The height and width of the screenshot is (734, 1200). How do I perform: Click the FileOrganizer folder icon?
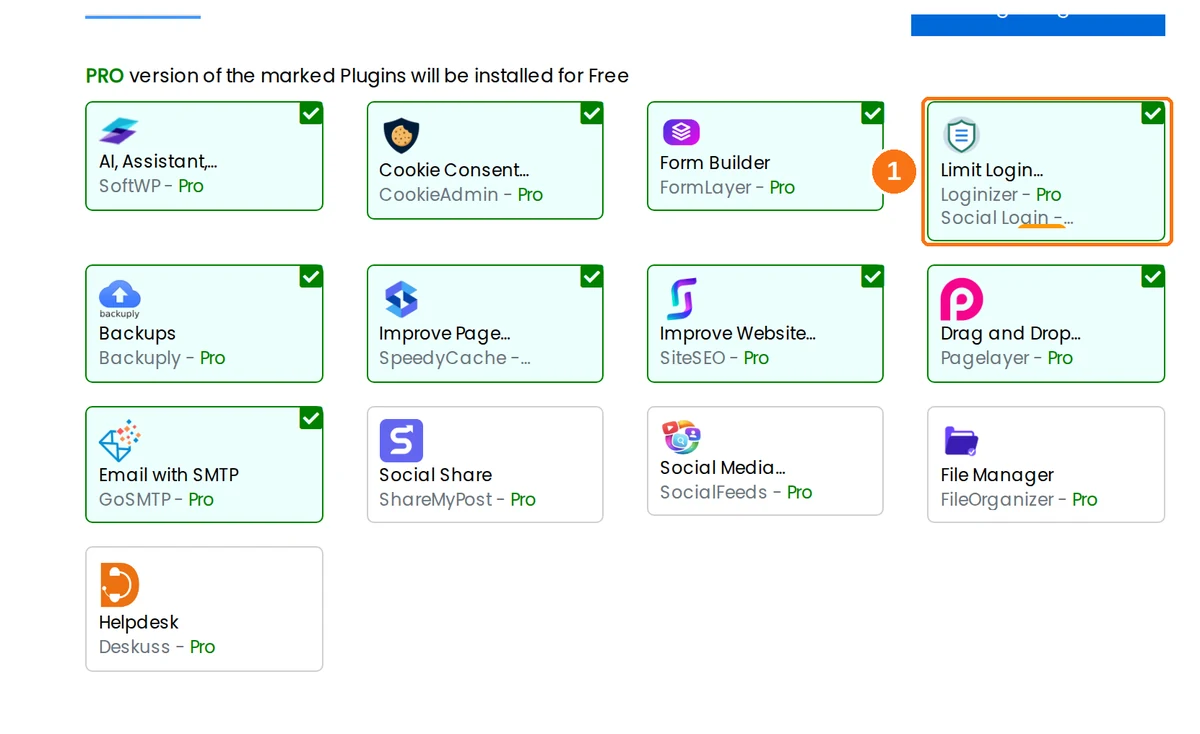pos(961,441)
